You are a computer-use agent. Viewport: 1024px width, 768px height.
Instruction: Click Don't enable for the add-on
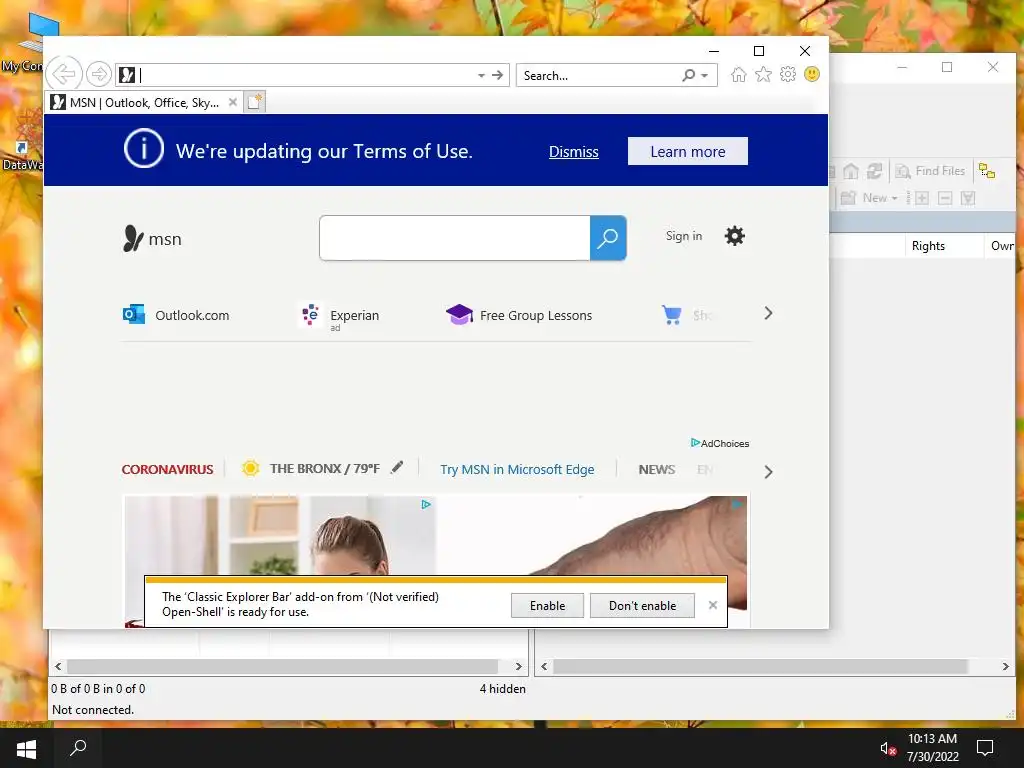[642, 605]
